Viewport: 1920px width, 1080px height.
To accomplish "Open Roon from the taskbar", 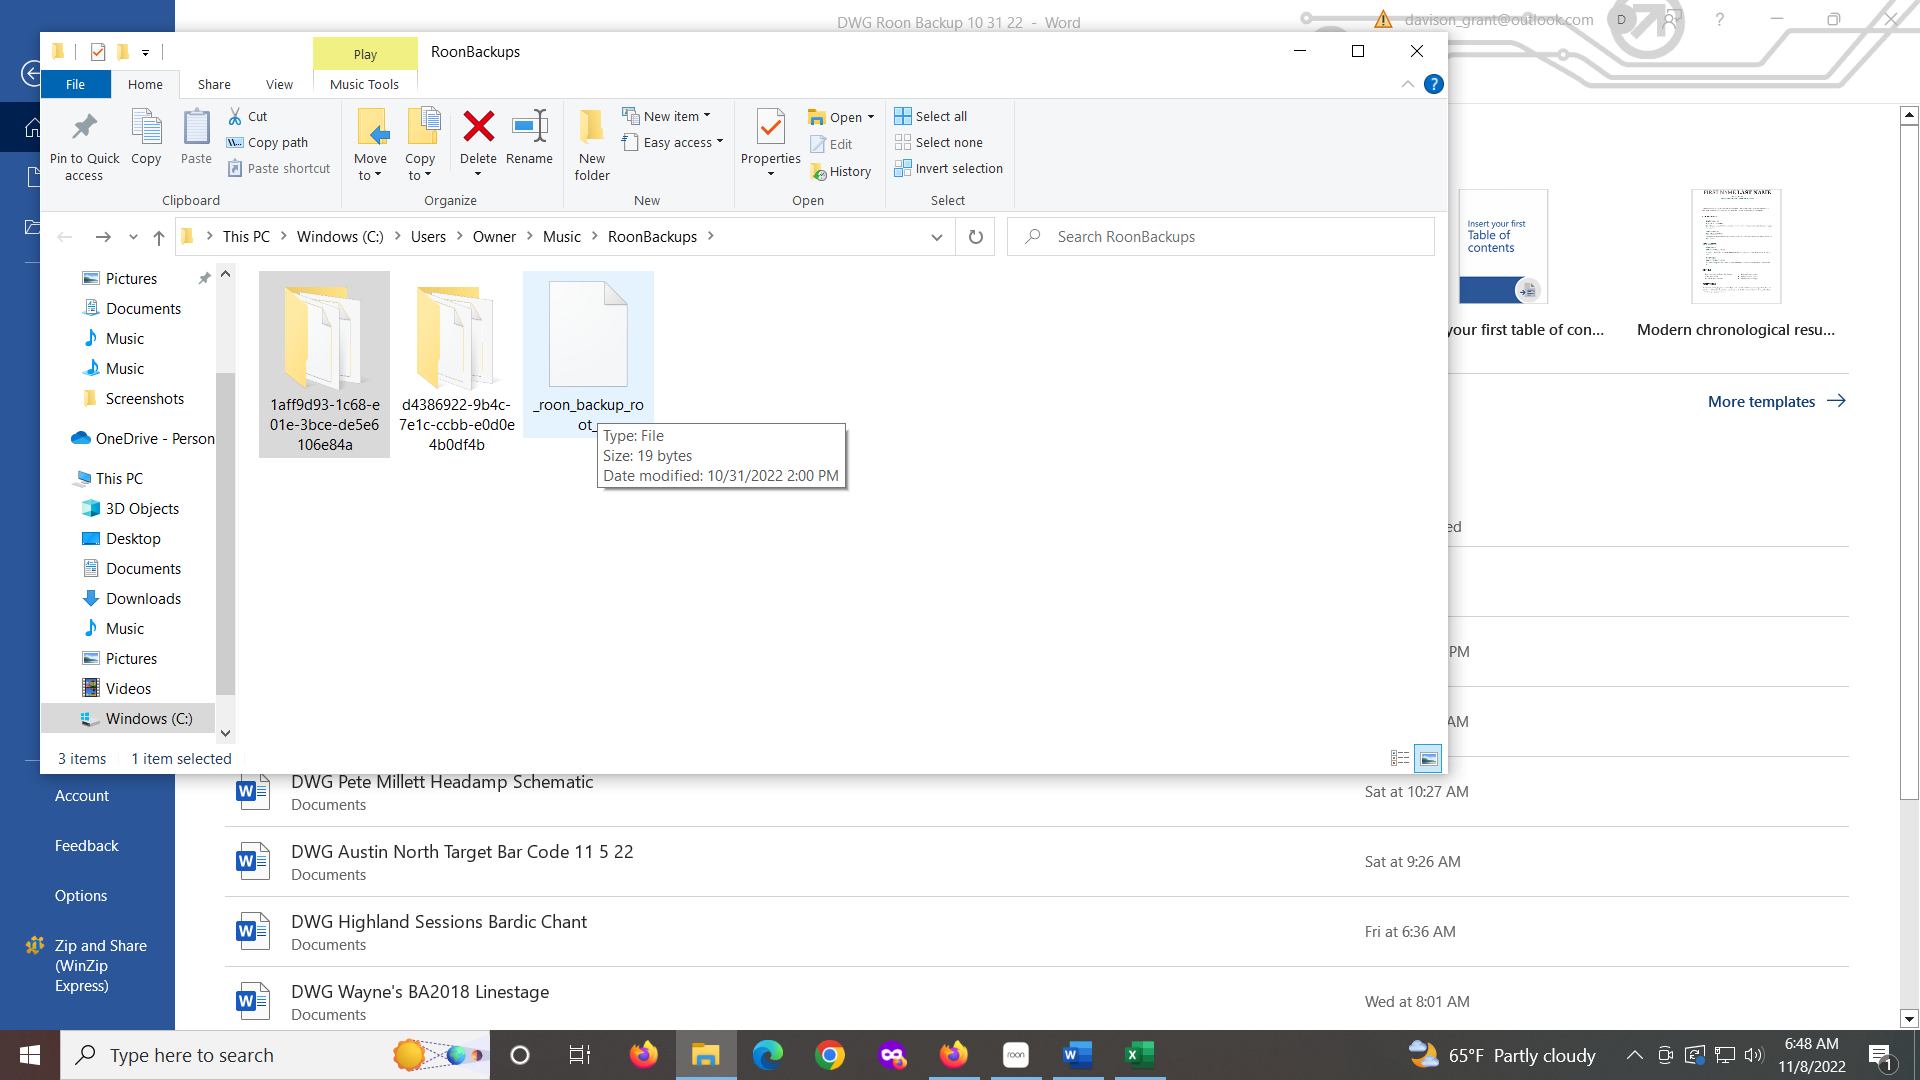I will coord(1015,1055).
